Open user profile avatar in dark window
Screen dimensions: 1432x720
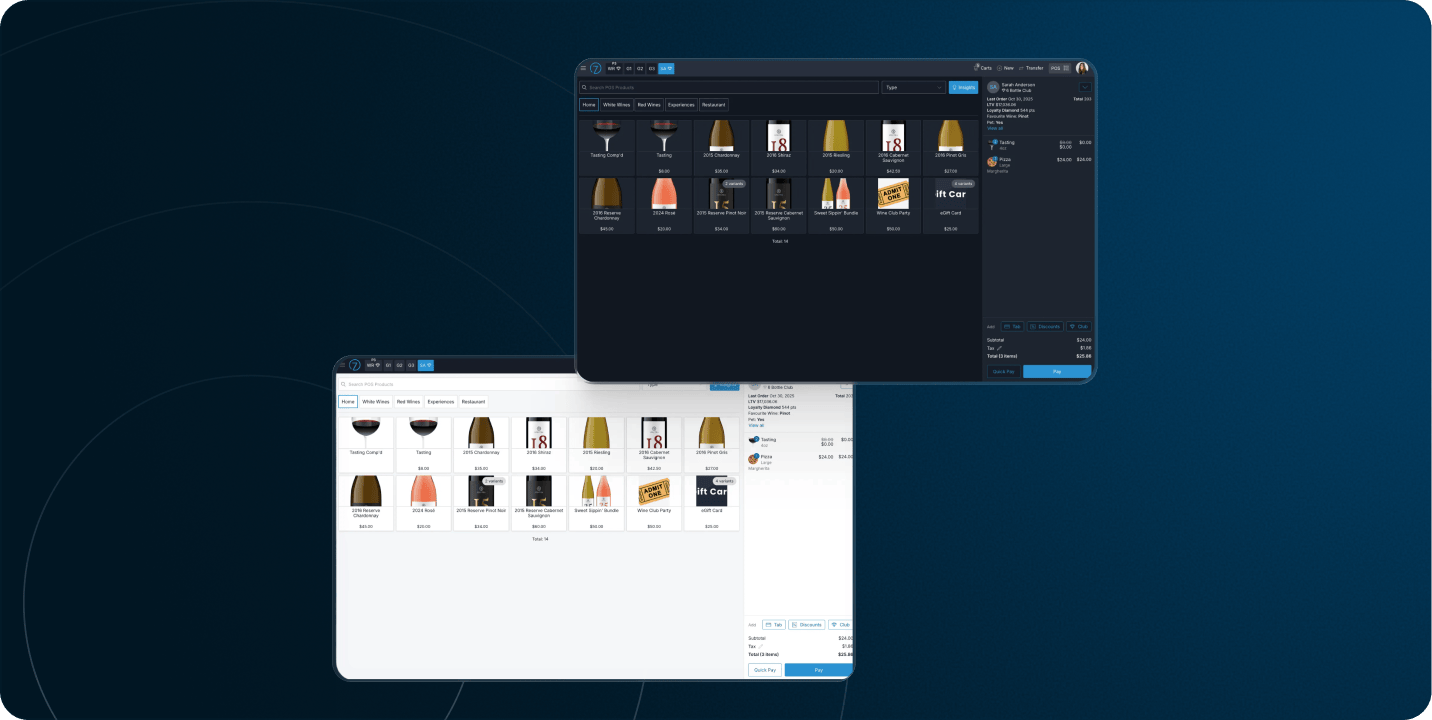pyautogui.click(x=1082, y=68)
